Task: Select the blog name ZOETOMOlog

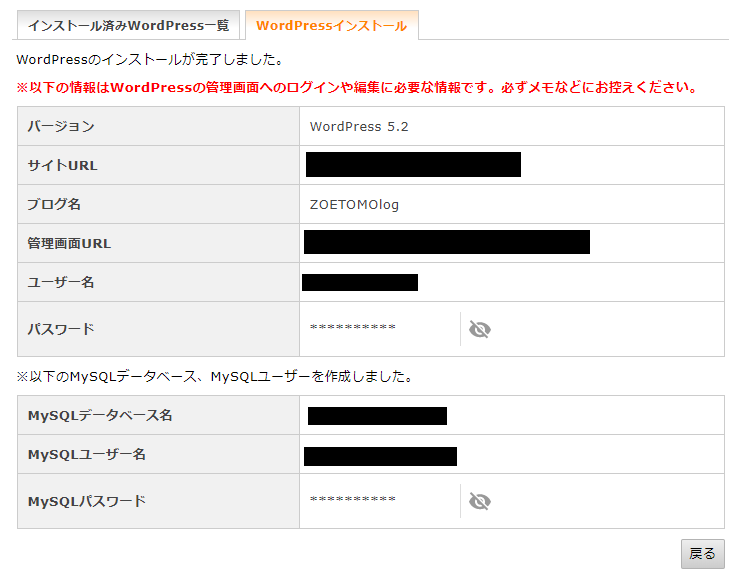Action: (x=354, y=205)
